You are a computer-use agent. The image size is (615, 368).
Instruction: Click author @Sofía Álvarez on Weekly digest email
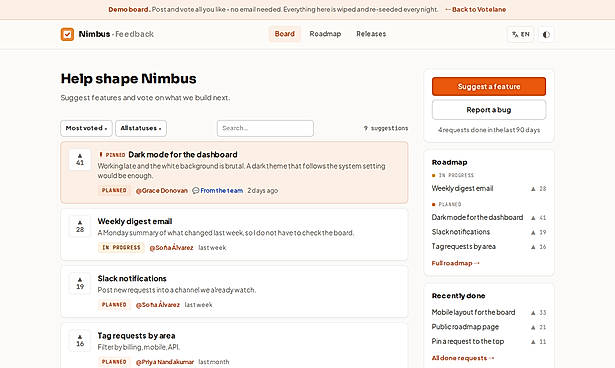point(171,248)
